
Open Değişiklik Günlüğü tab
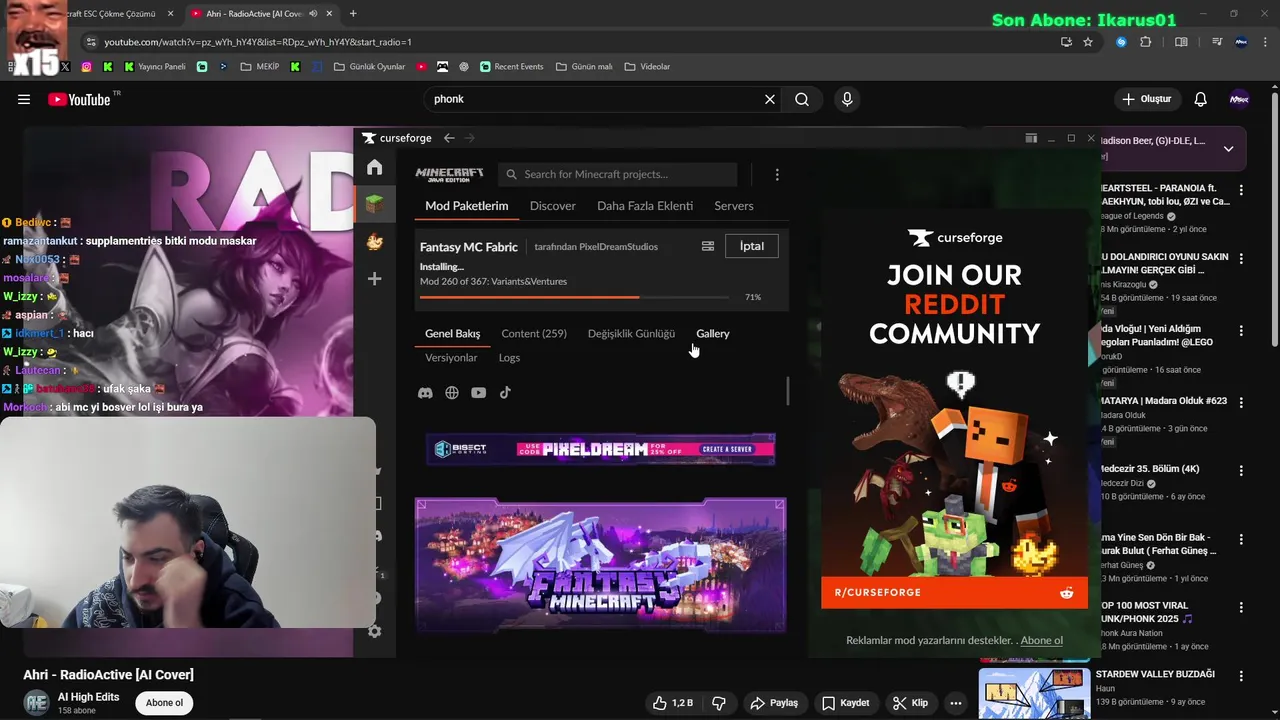coord(631,334)
